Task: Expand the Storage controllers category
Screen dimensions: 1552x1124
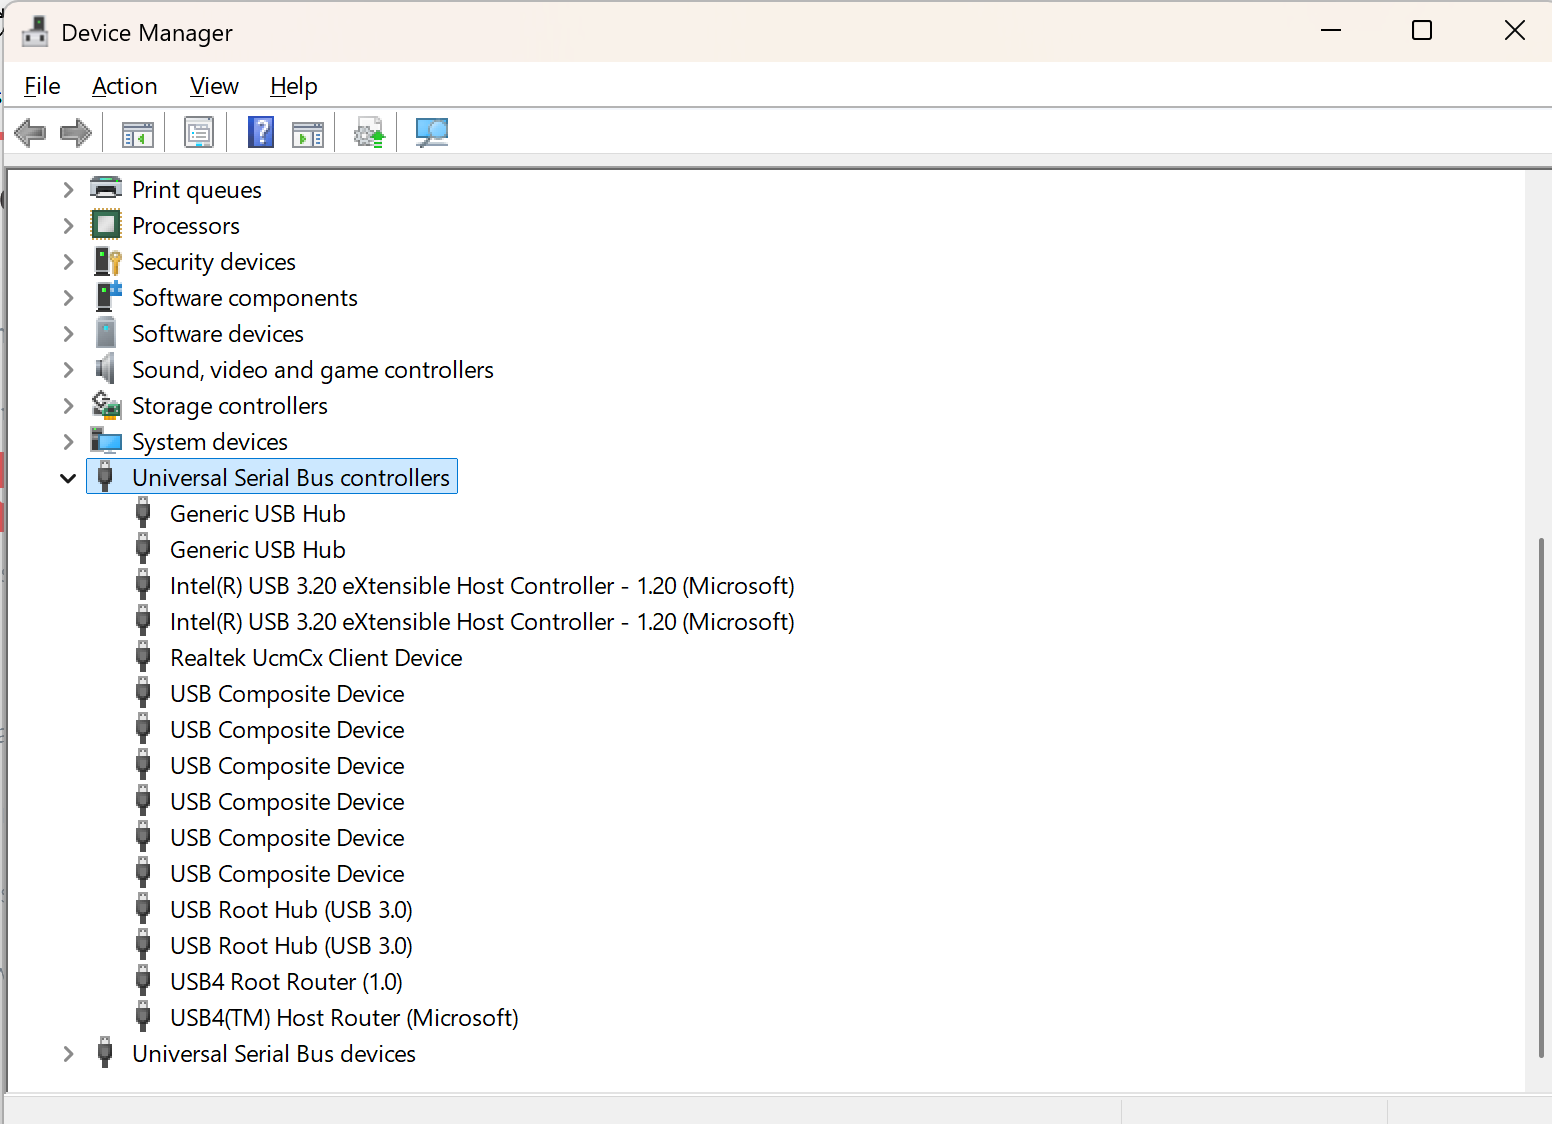Action: coord(68,405)
